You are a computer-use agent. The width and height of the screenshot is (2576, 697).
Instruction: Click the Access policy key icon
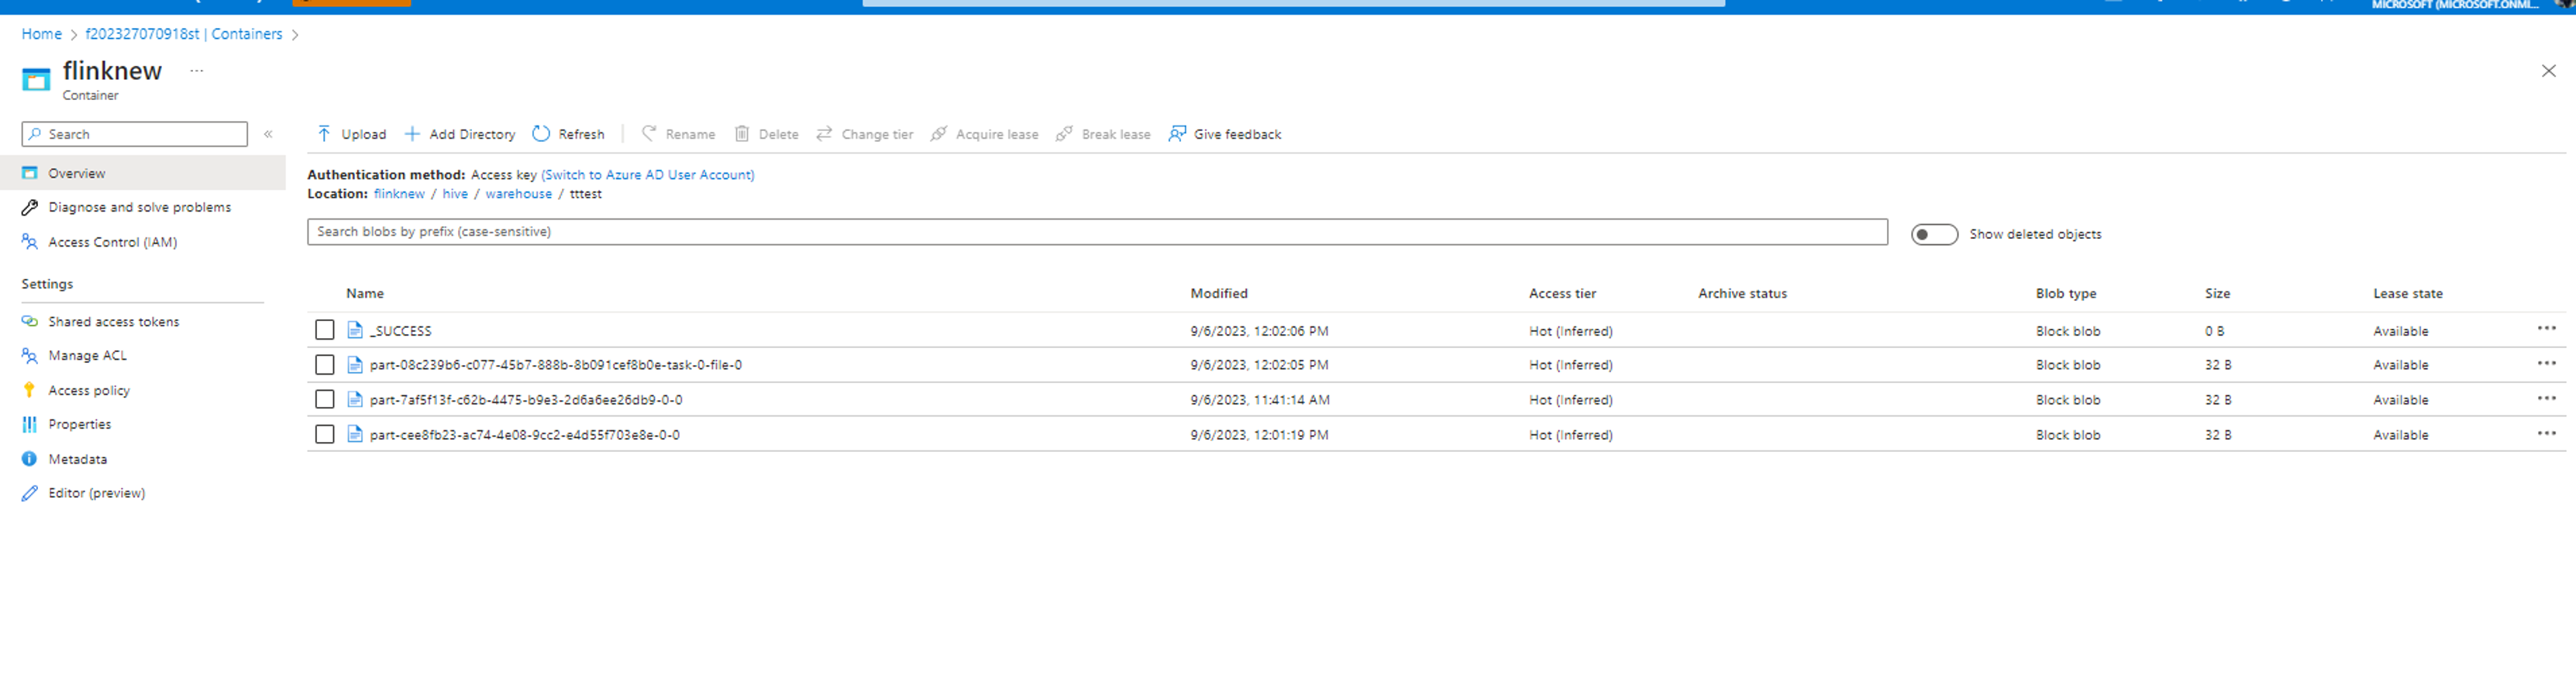30,391
